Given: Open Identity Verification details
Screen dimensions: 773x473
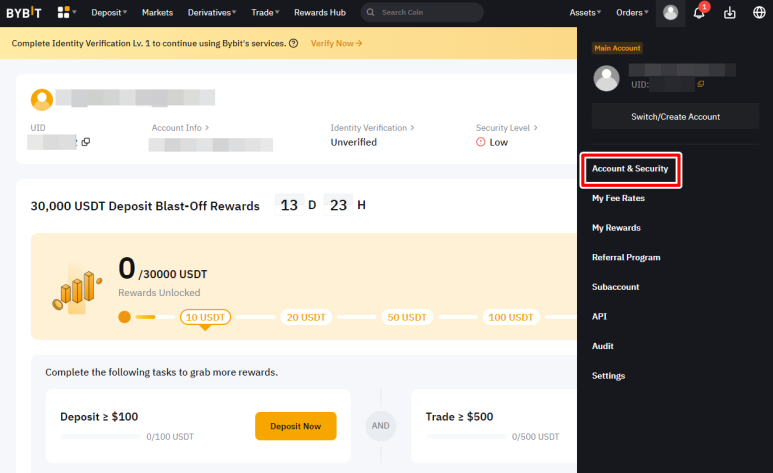Looking at the screenshot, I should point(372,128).
